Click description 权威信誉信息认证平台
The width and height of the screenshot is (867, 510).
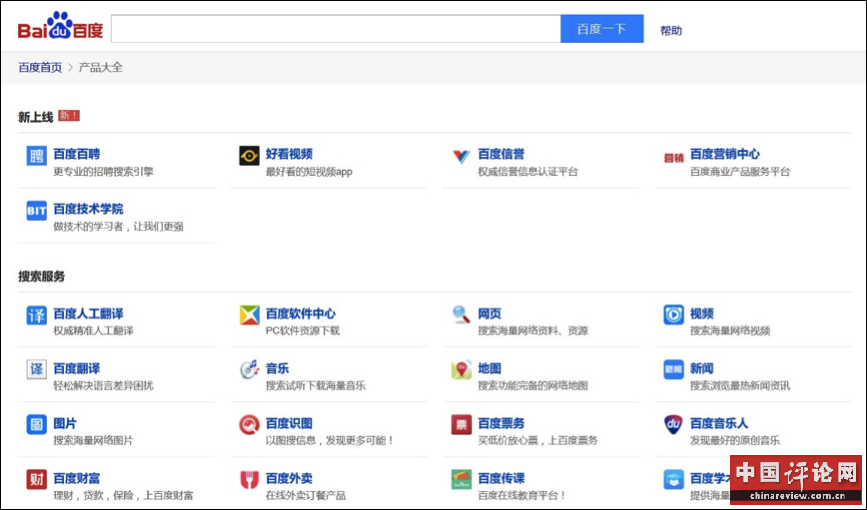click(527, 171)
